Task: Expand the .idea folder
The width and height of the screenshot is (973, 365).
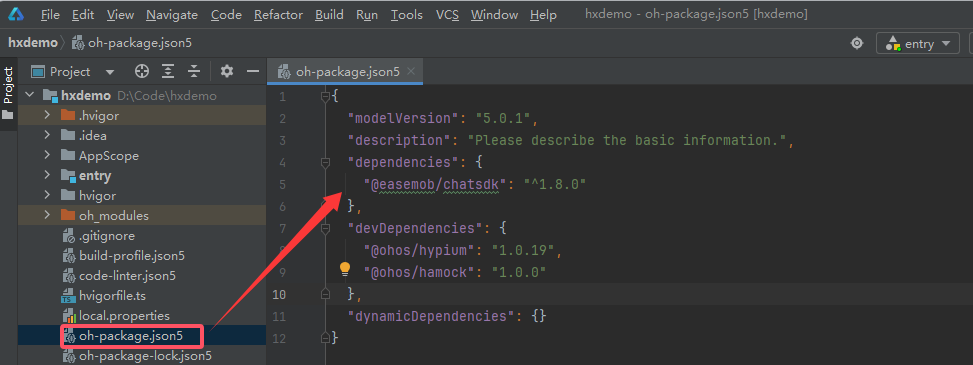Action: [47, 135]
